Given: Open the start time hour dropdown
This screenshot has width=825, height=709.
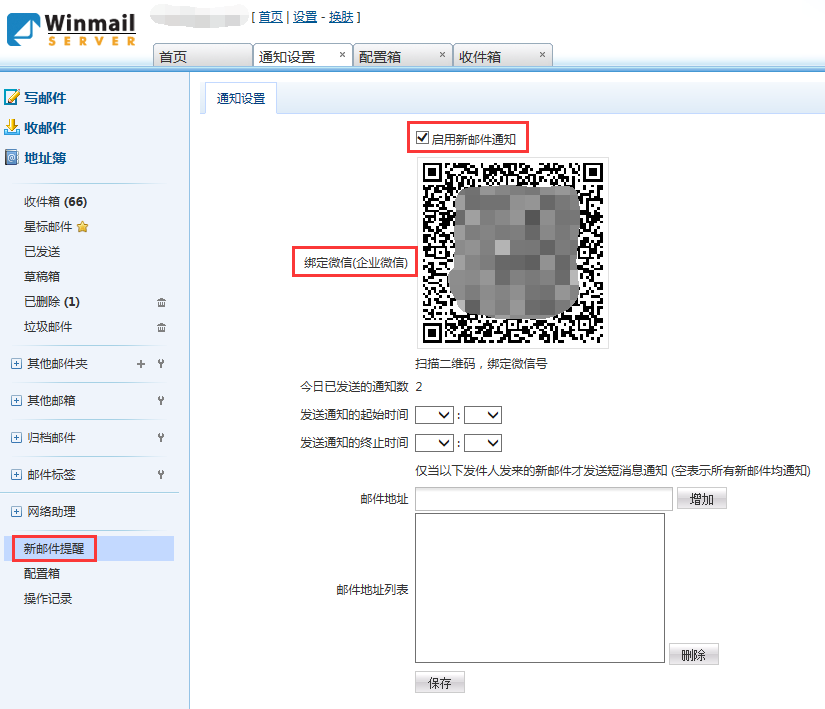Looking at the screenshot, I should 434,415.
